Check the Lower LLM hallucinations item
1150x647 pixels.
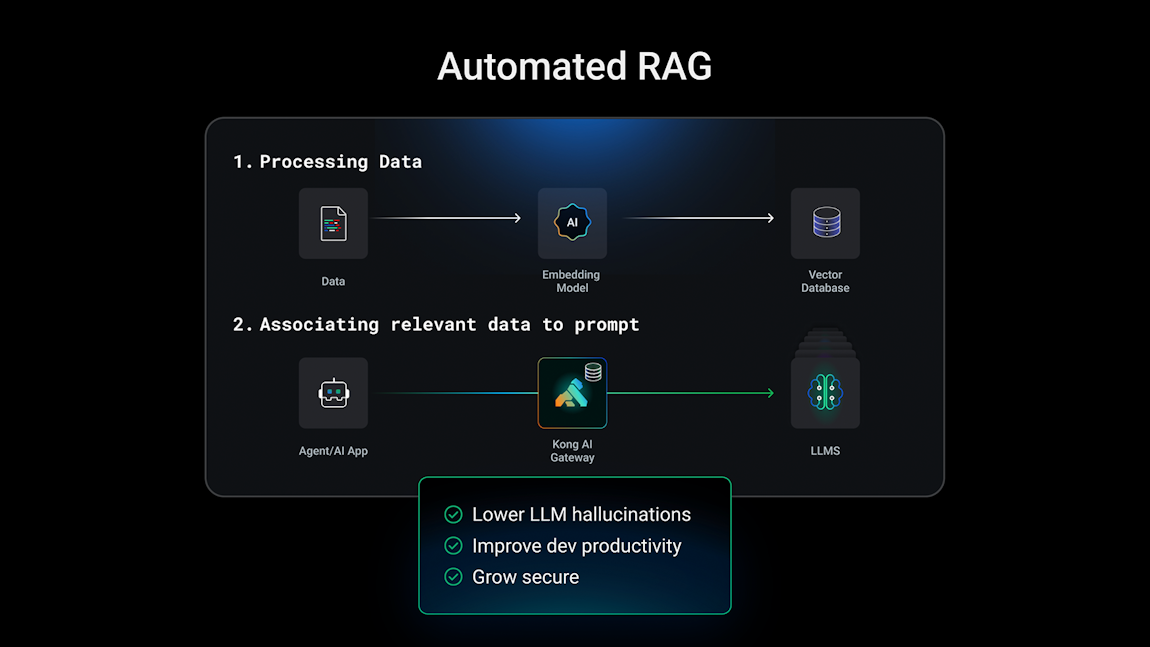click(x=453, y=514)
